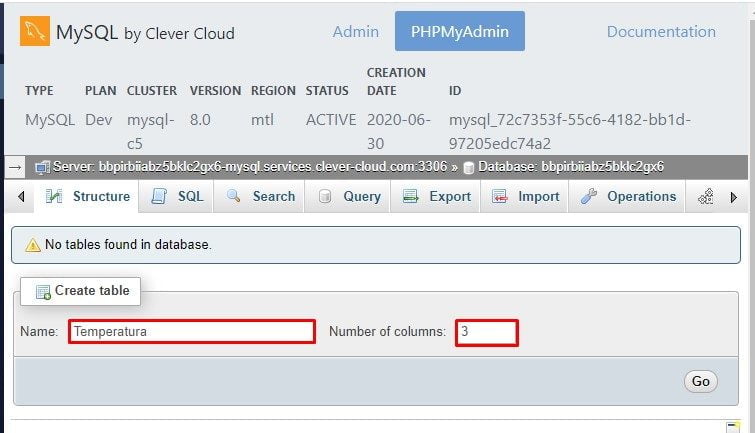Viewport: 755px width, 433px height.
Task: Click the SQL tab icon
Action: [160, 197]
